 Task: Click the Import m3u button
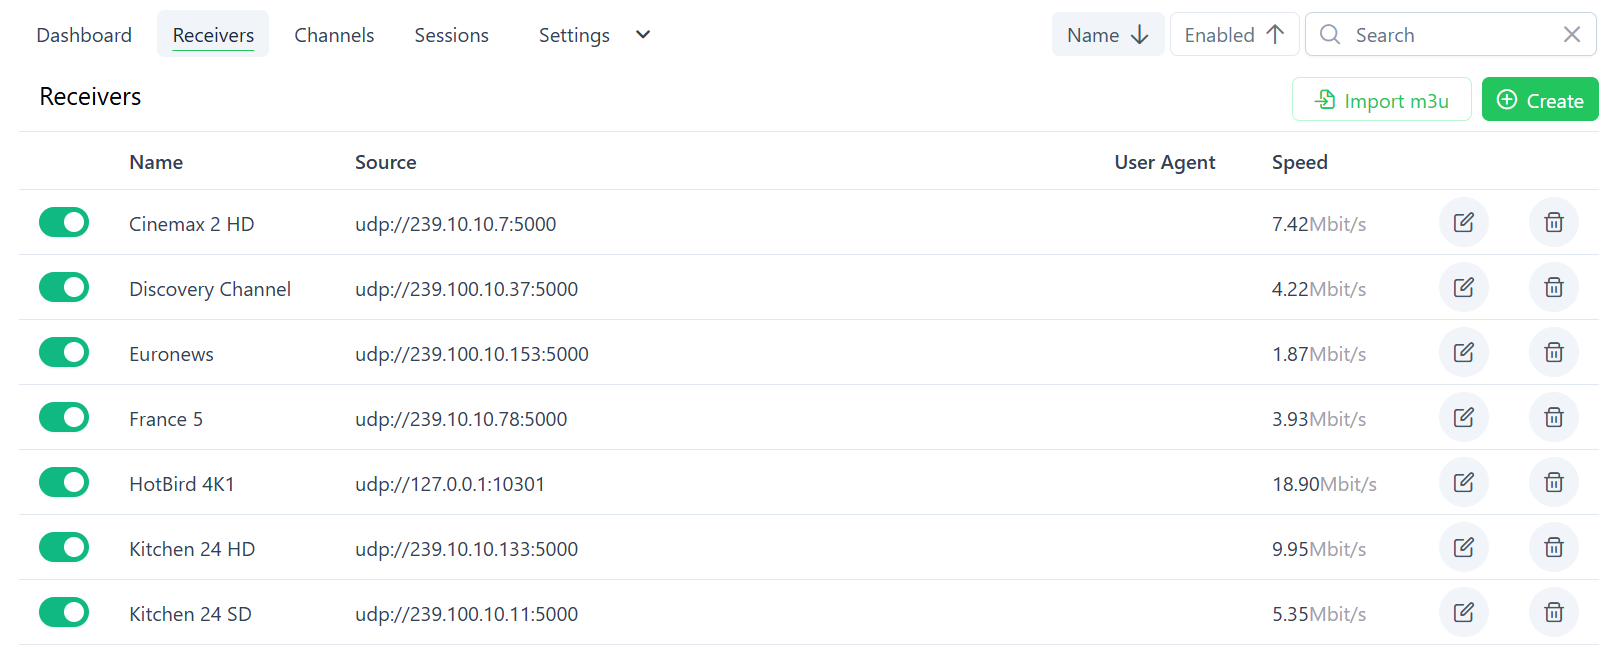[1381, 100]
